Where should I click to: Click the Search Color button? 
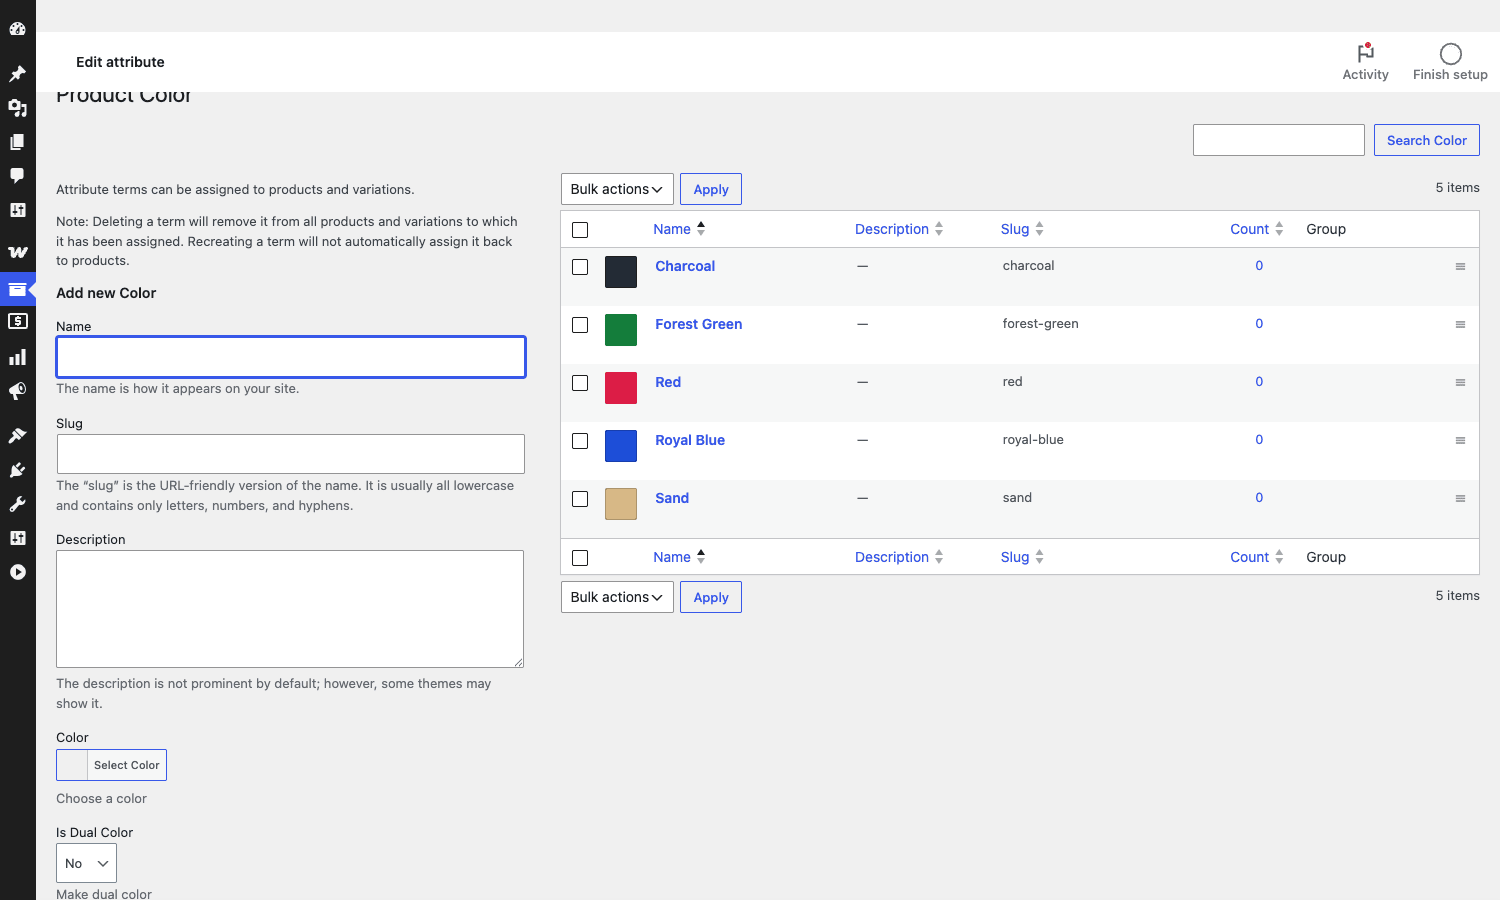click(1426, 140)
